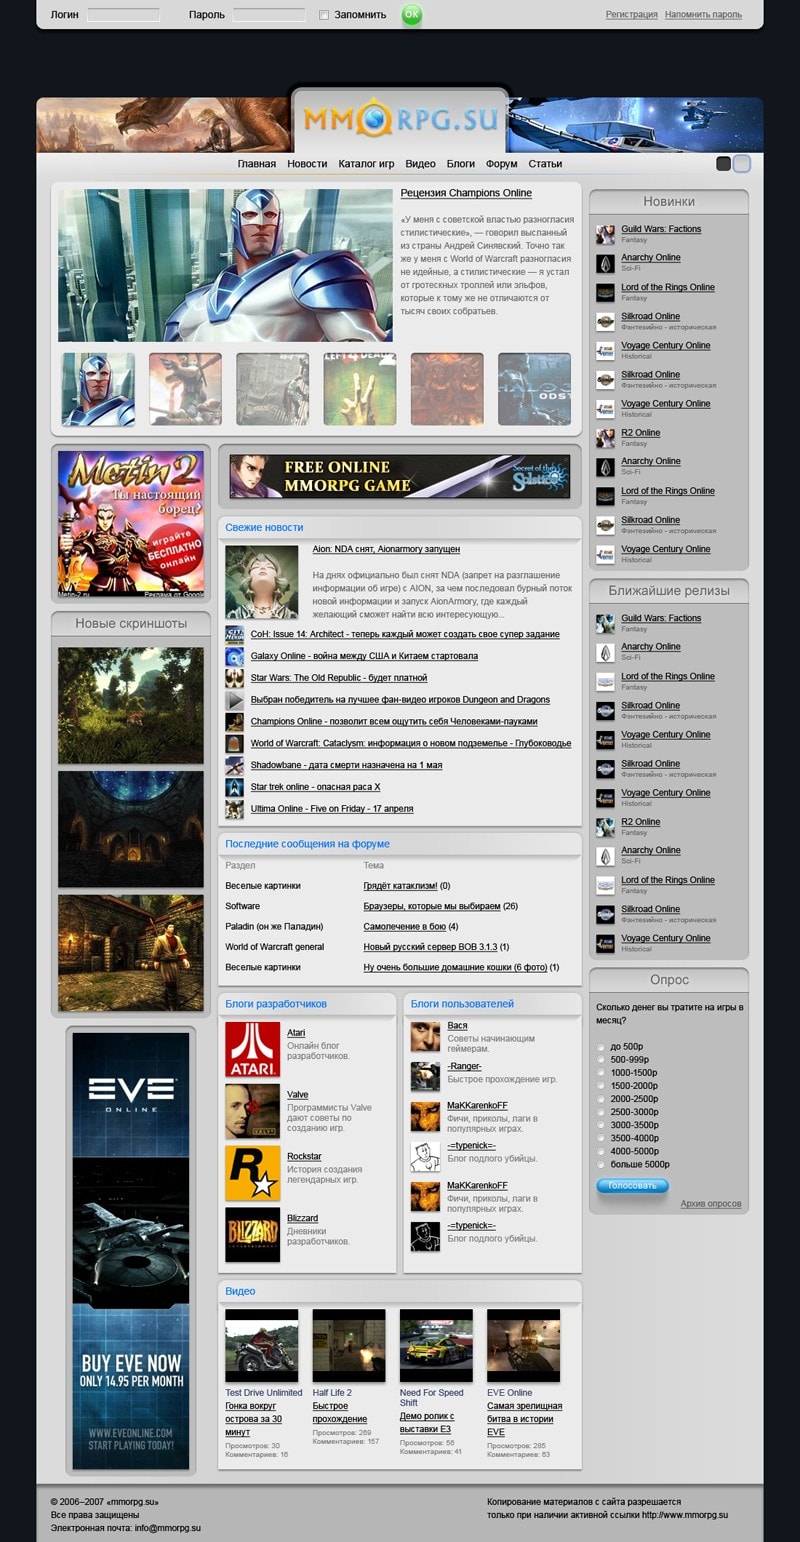Select the 1500-2000р poll option
The width and height of the screenshot is (800, 1542).
[601, 1086]
